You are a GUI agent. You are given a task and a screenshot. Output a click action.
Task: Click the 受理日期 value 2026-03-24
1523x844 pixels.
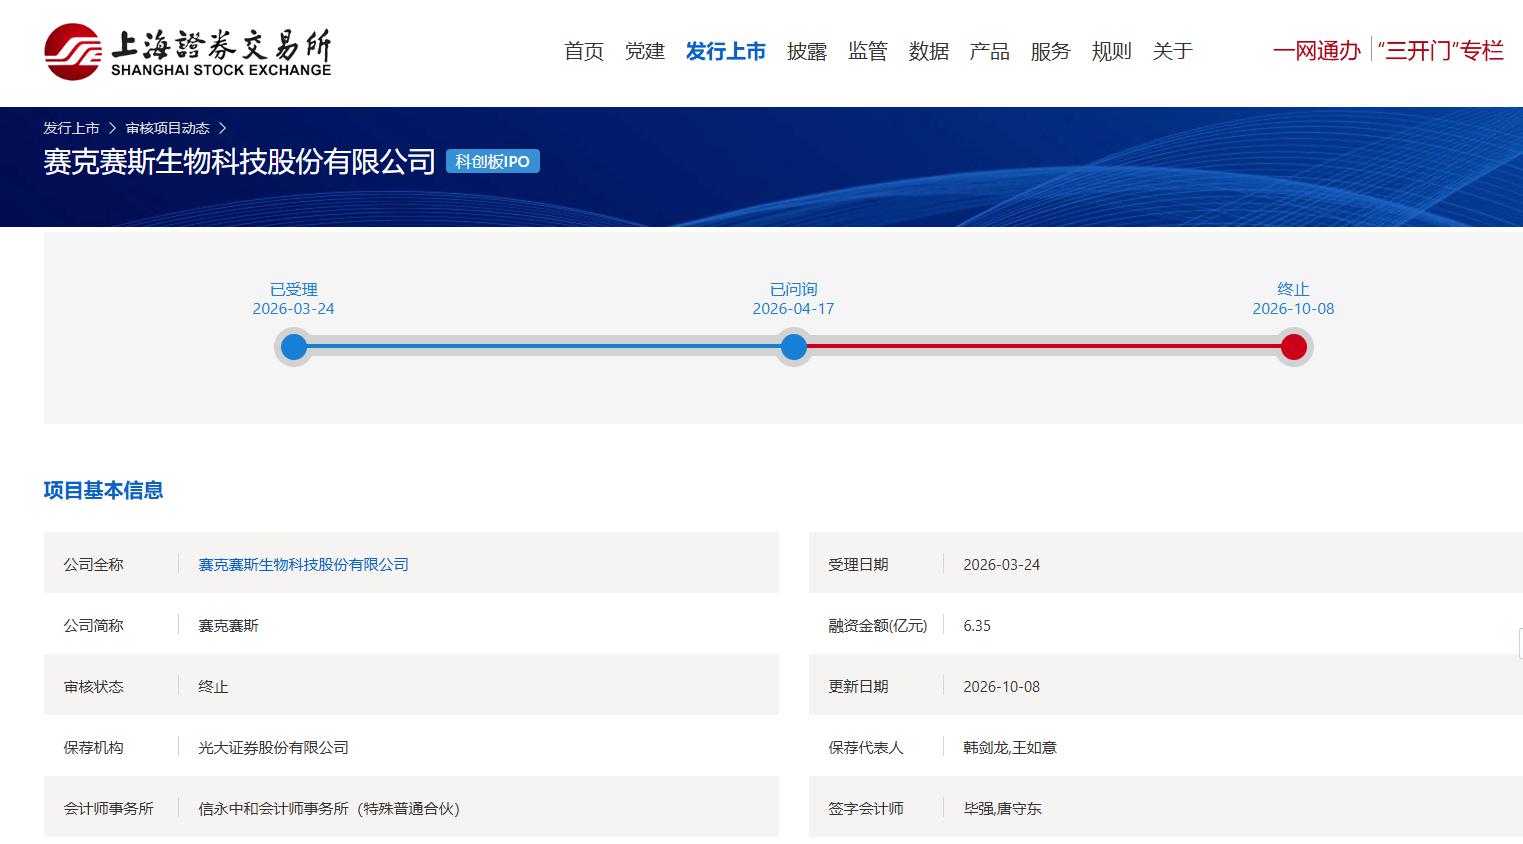1002,565
